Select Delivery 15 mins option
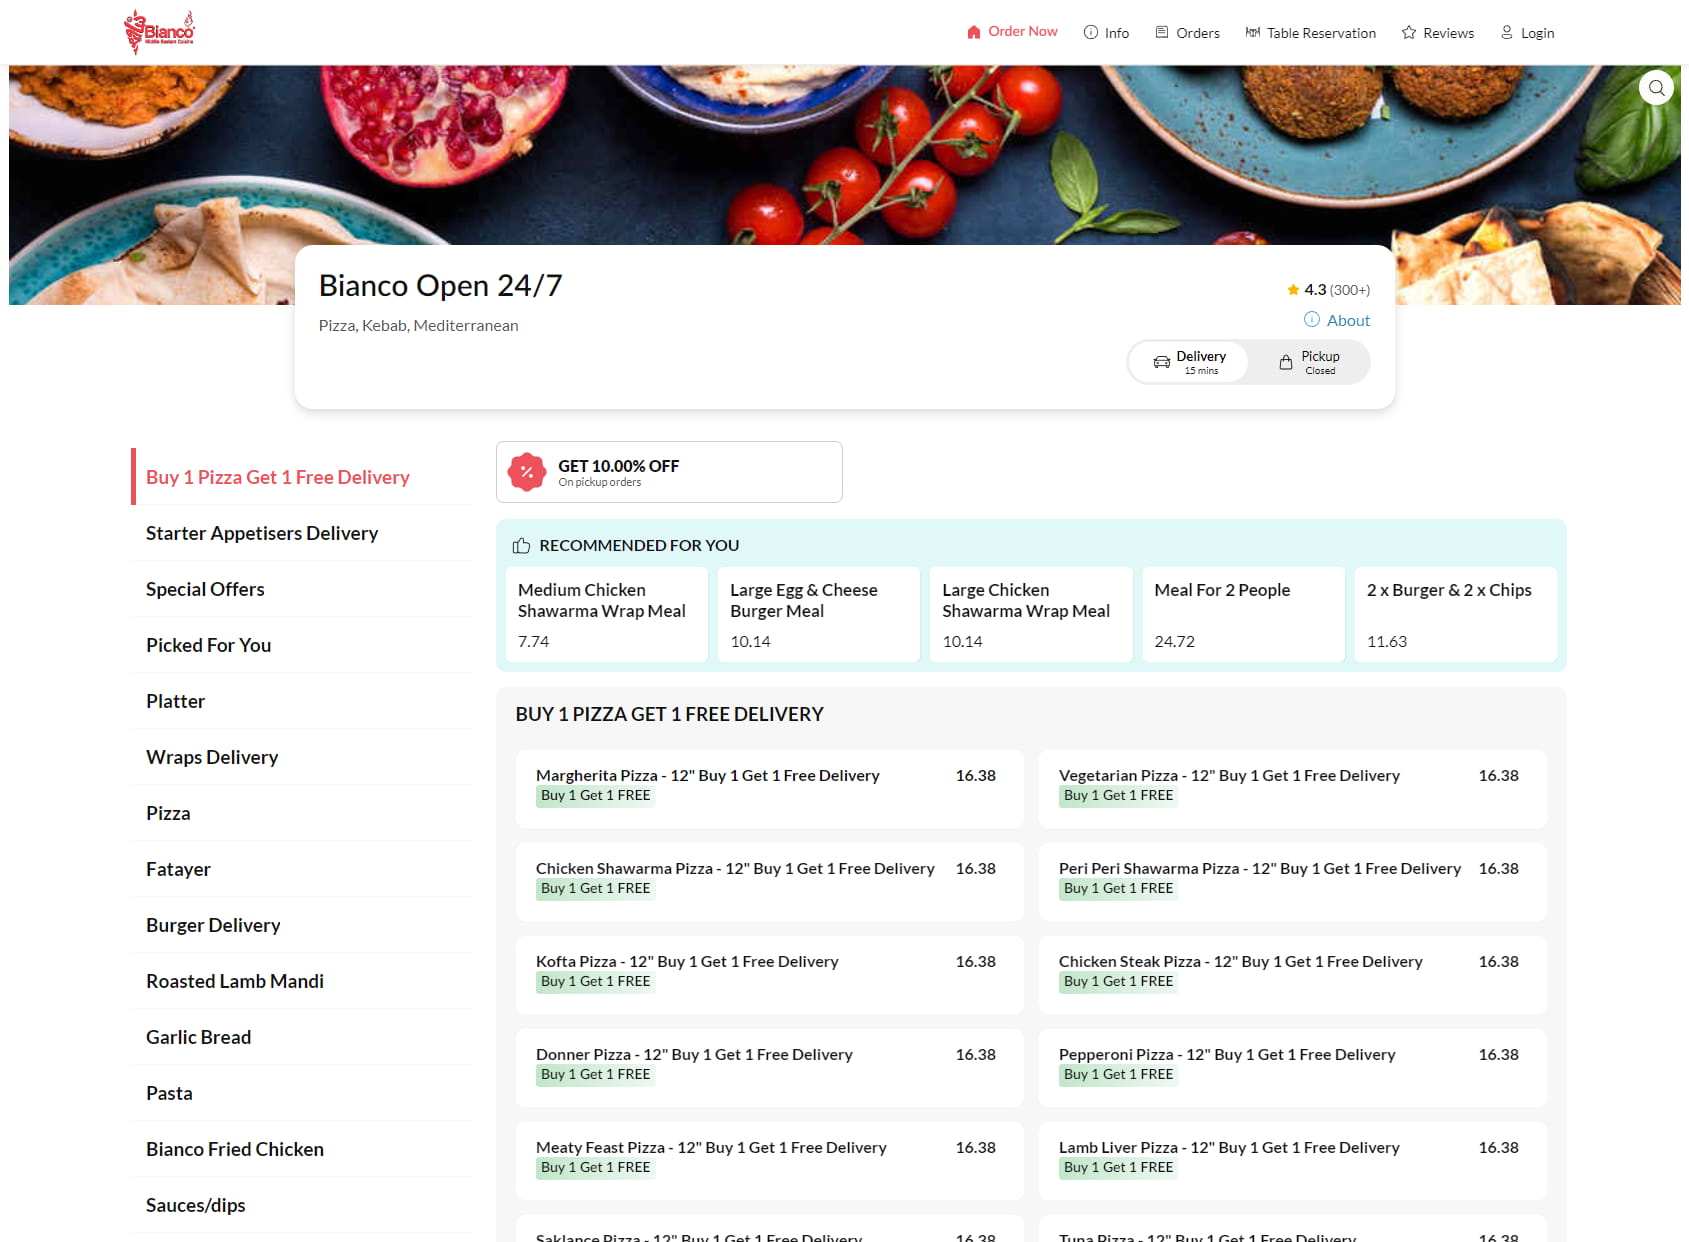This screenshot has width=1689, height=1242. 1189,362
